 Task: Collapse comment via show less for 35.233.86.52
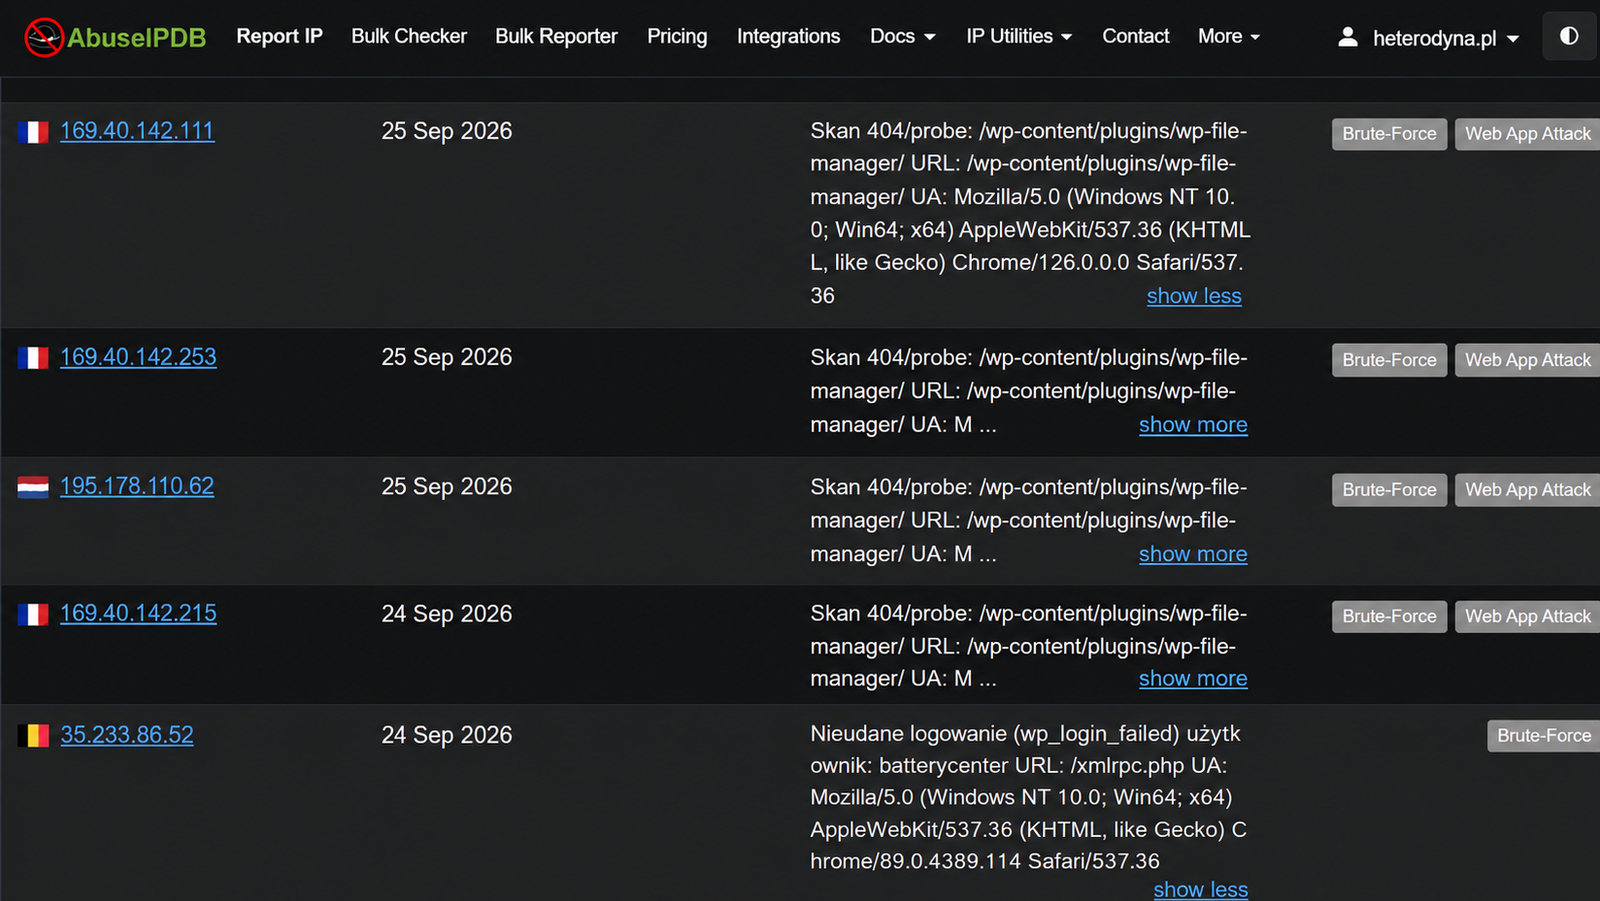coord(1201,889)
